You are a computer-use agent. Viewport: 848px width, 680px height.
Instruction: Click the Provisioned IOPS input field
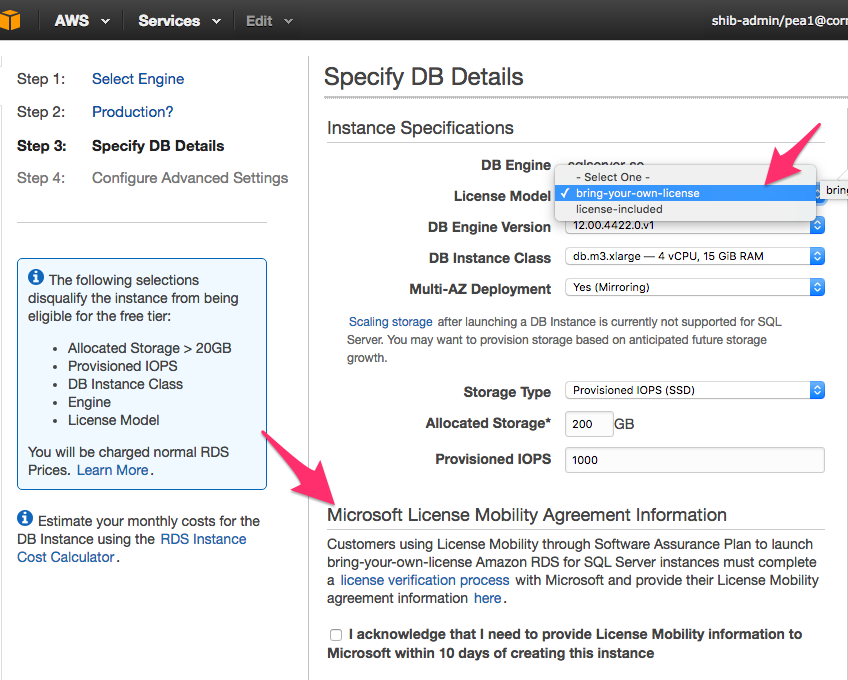coord(695,460)
